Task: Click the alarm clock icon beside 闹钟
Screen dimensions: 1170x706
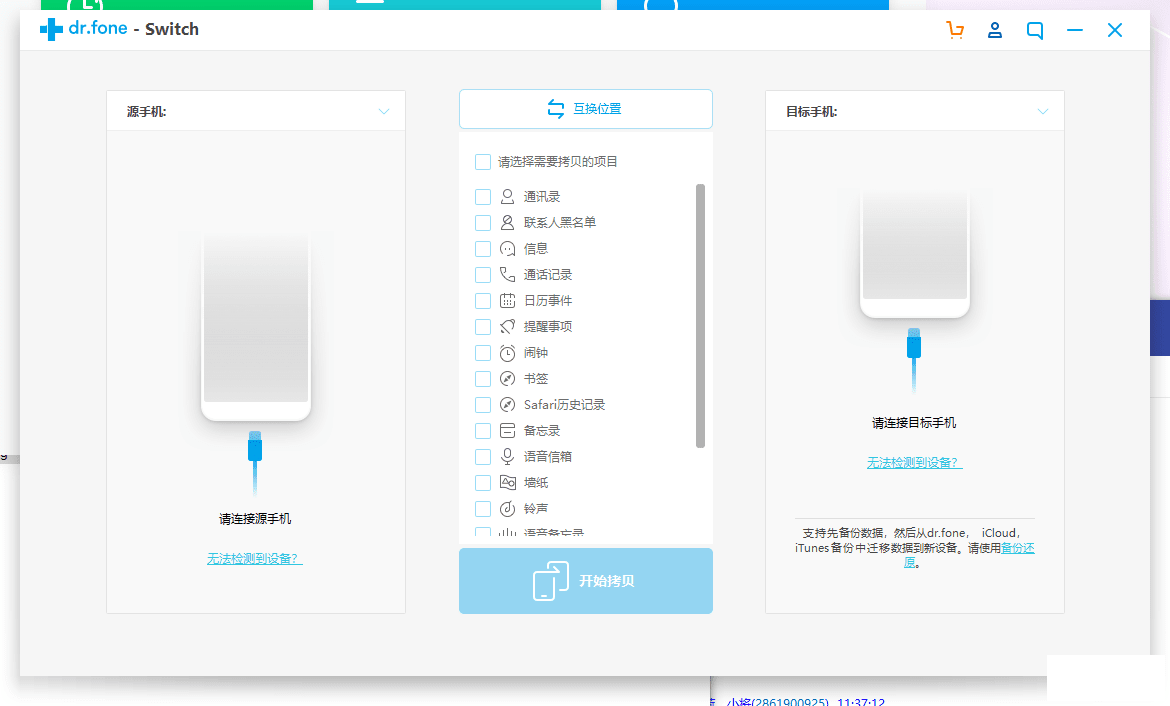Action: pos(507,352)
